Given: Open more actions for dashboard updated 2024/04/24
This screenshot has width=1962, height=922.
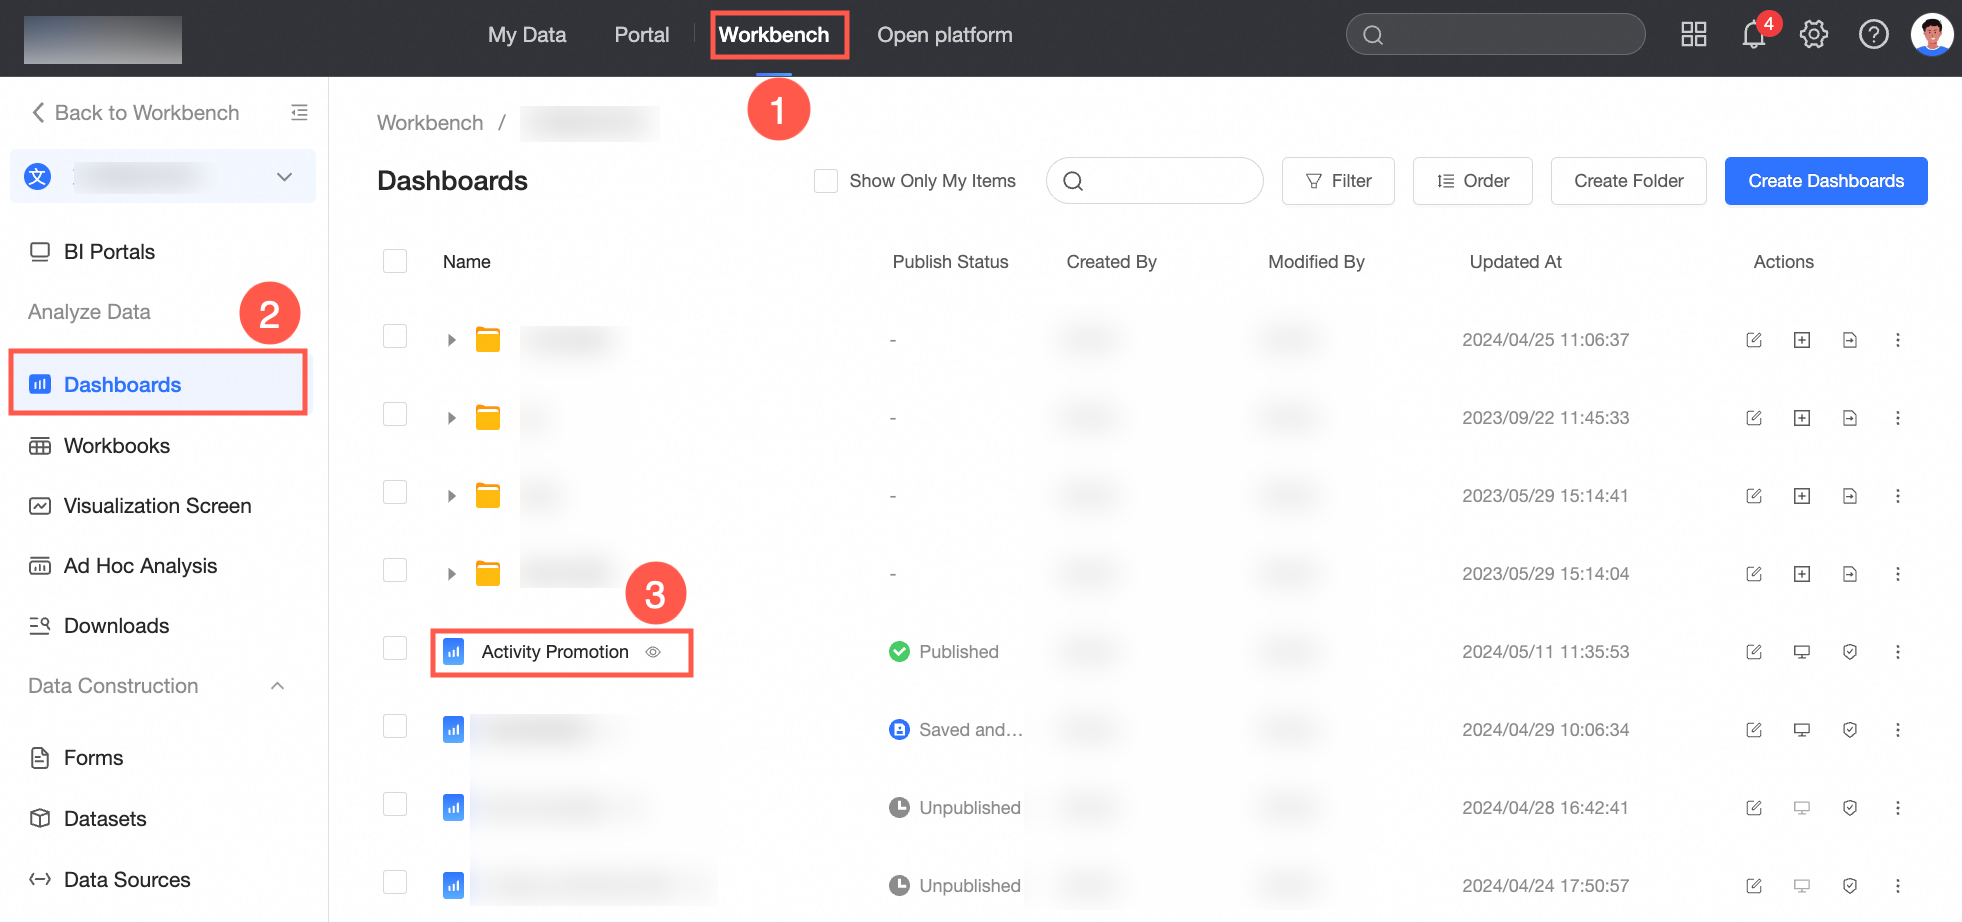Looking at the screenshot, I should coord(1897,886).
